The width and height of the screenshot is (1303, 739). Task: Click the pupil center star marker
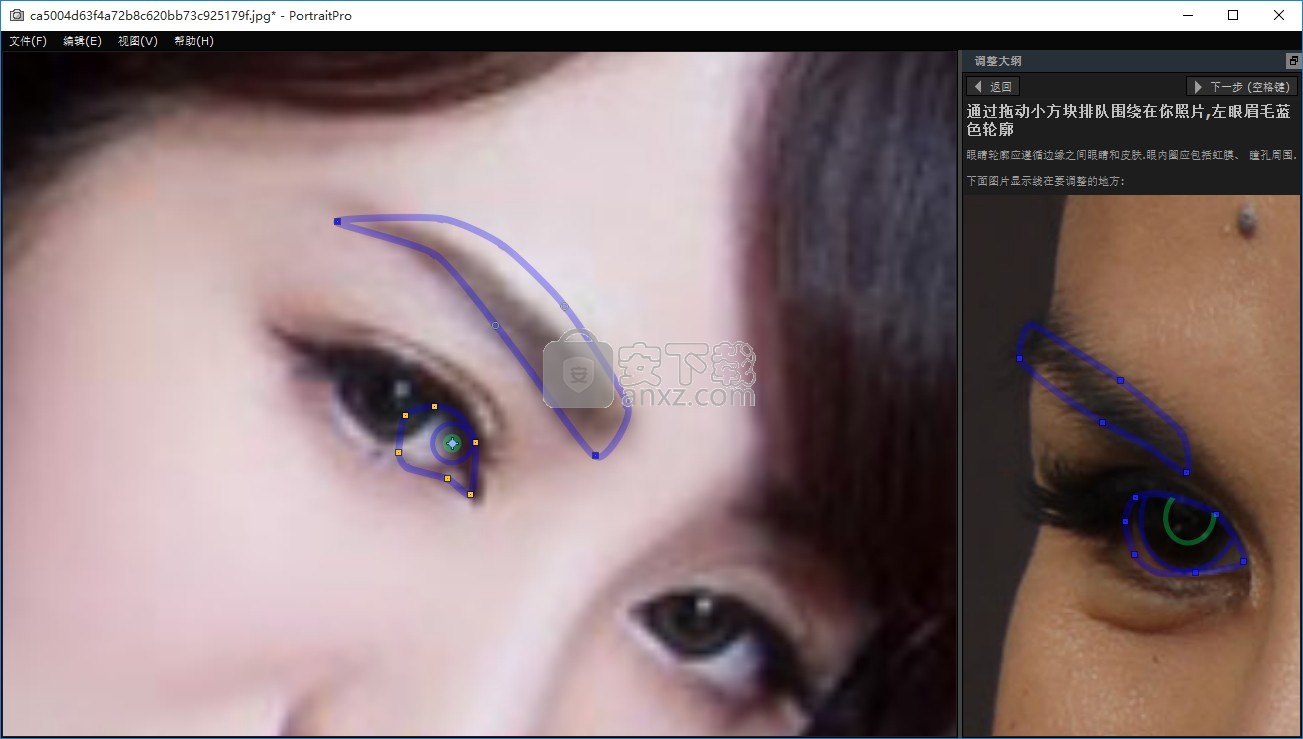click(452, 443)
